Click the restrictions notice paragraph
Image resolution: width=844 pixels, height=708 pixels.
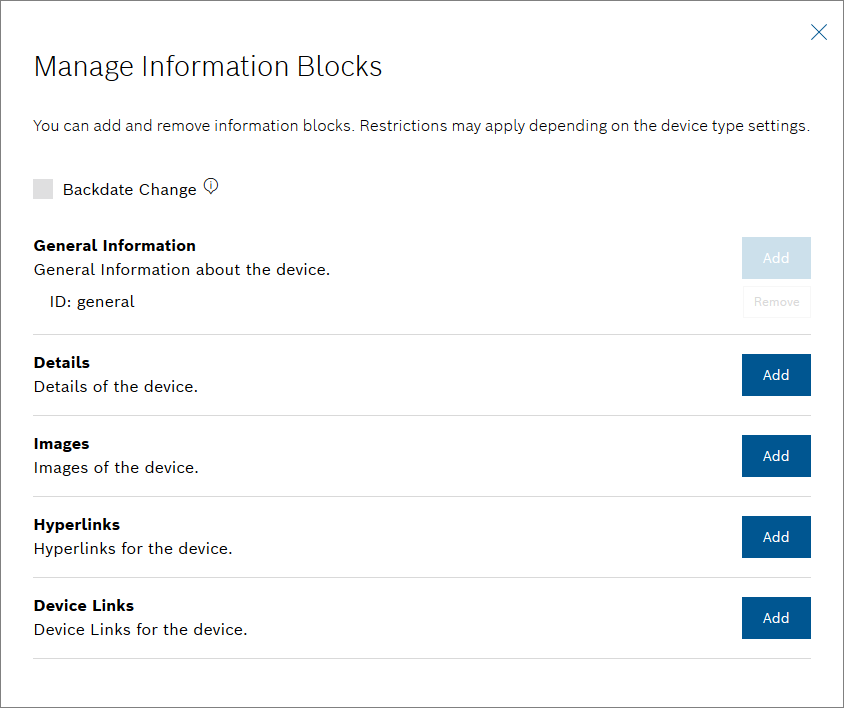click(421, 127)
